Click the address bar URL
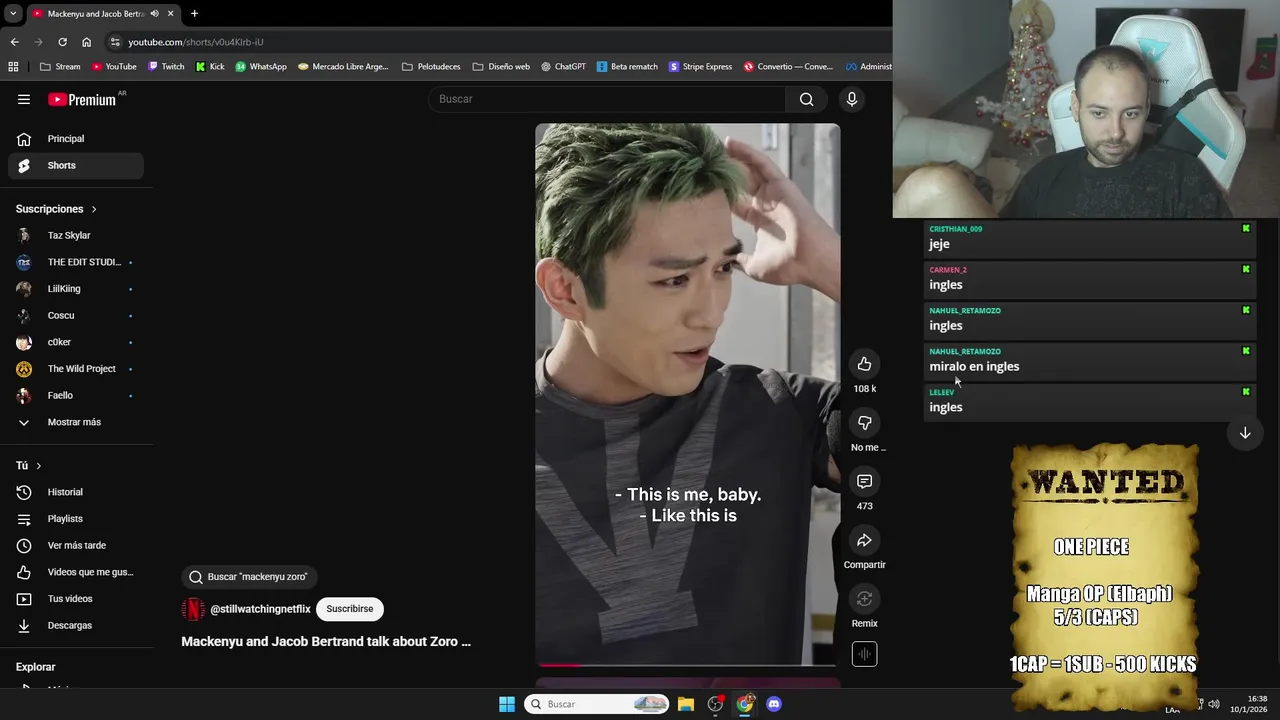 pos(196,42)
